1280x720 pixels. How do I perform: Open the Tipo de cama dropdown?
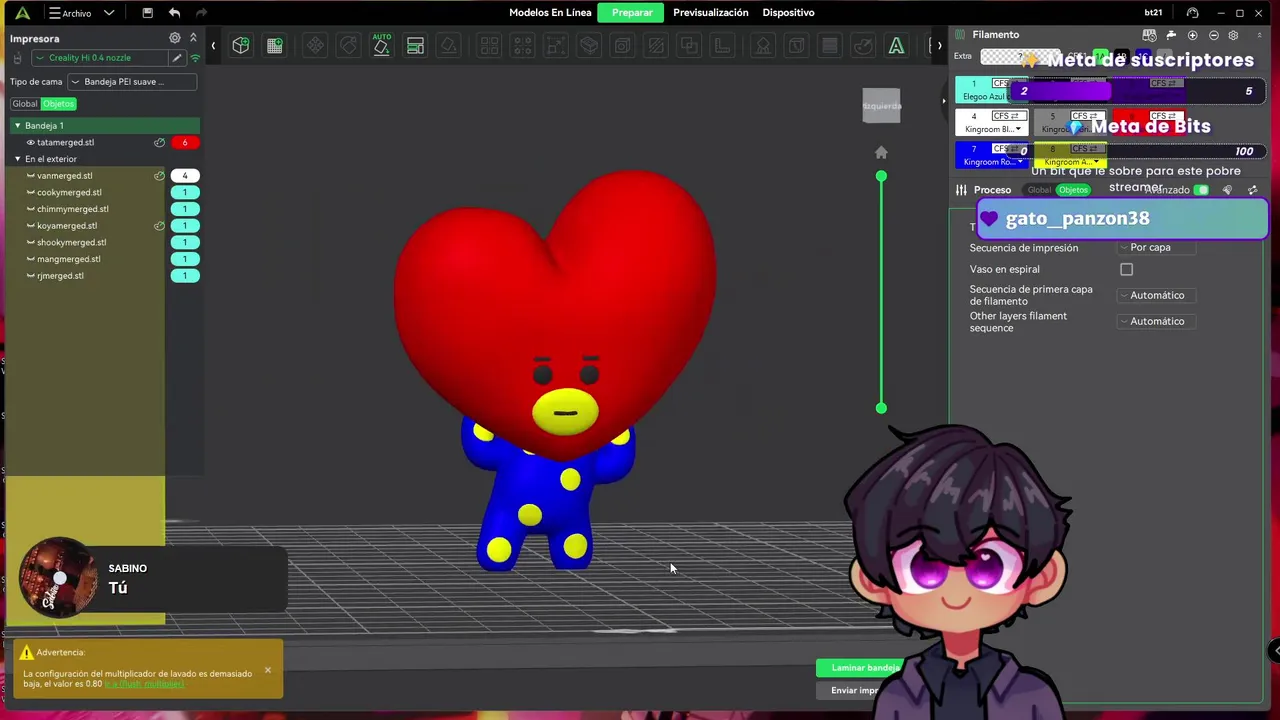(x=132, y=82)
